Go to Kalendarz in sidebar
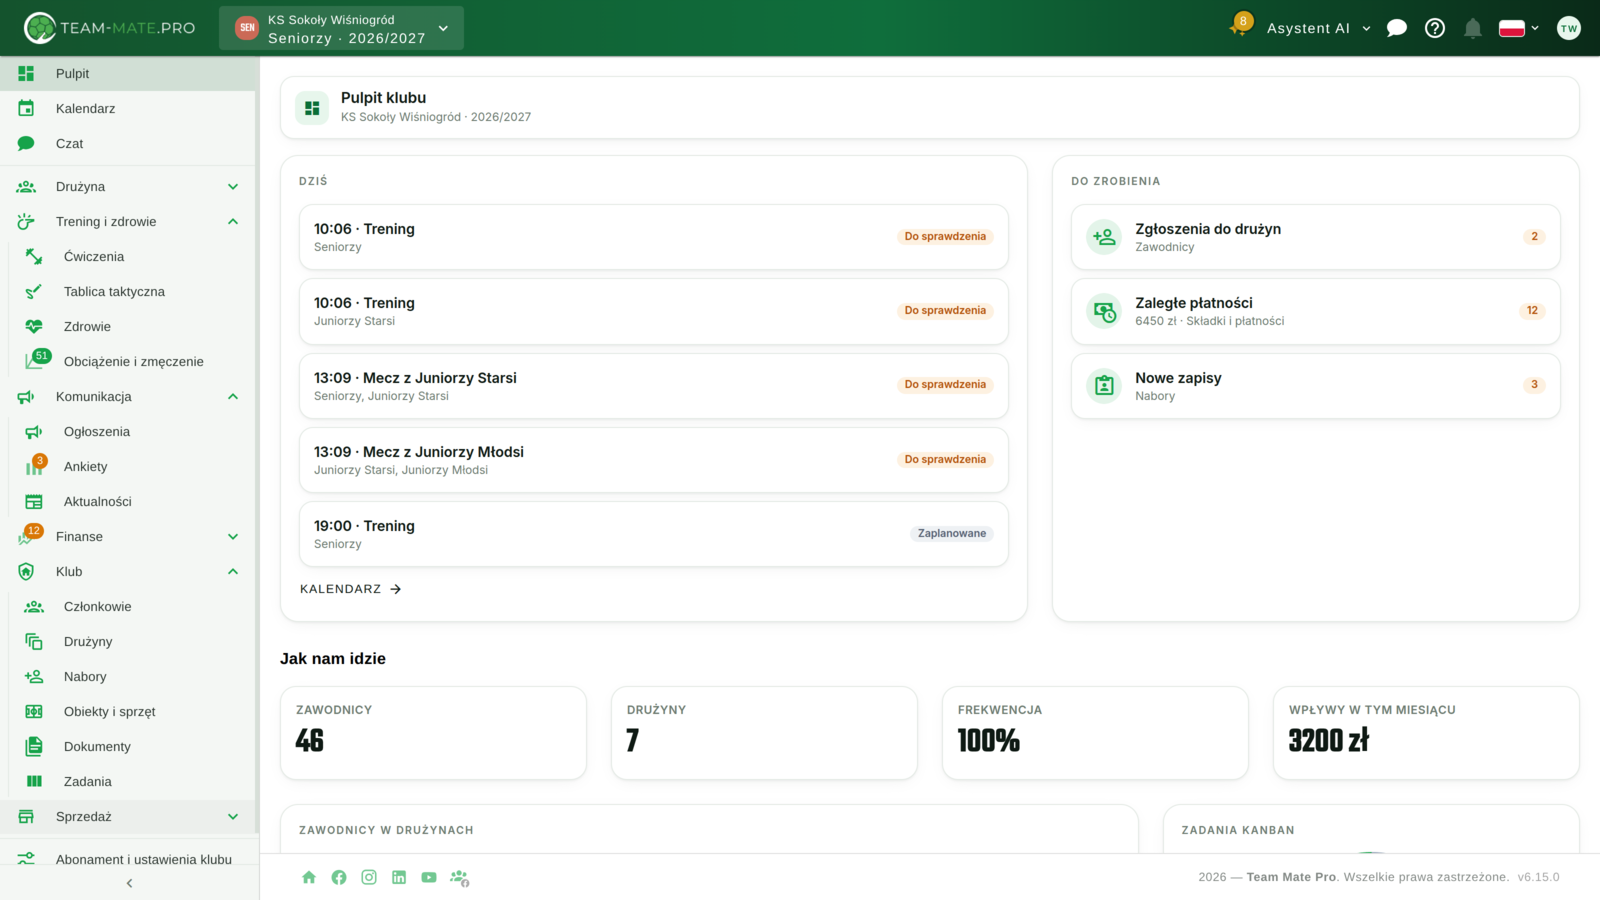 [x=128, y=108]
